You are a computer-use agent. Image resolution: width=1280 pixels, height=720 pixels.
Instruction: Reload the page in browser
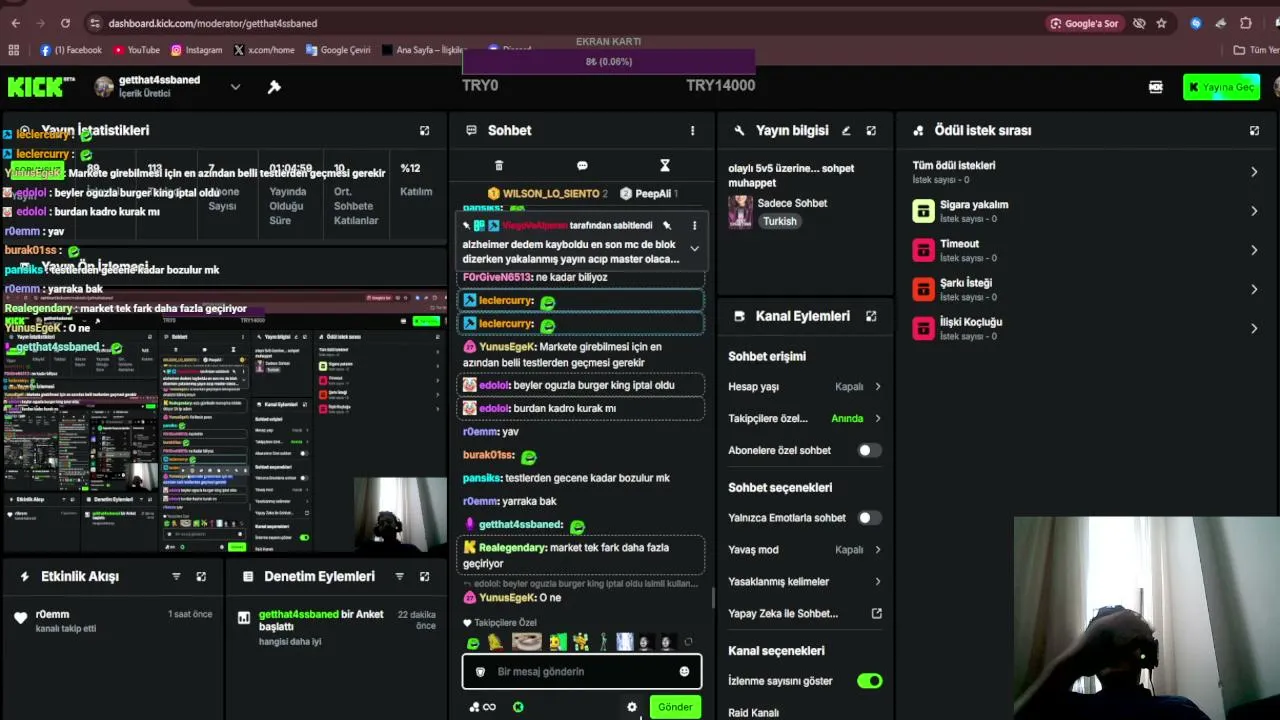(x=65, y=23)
